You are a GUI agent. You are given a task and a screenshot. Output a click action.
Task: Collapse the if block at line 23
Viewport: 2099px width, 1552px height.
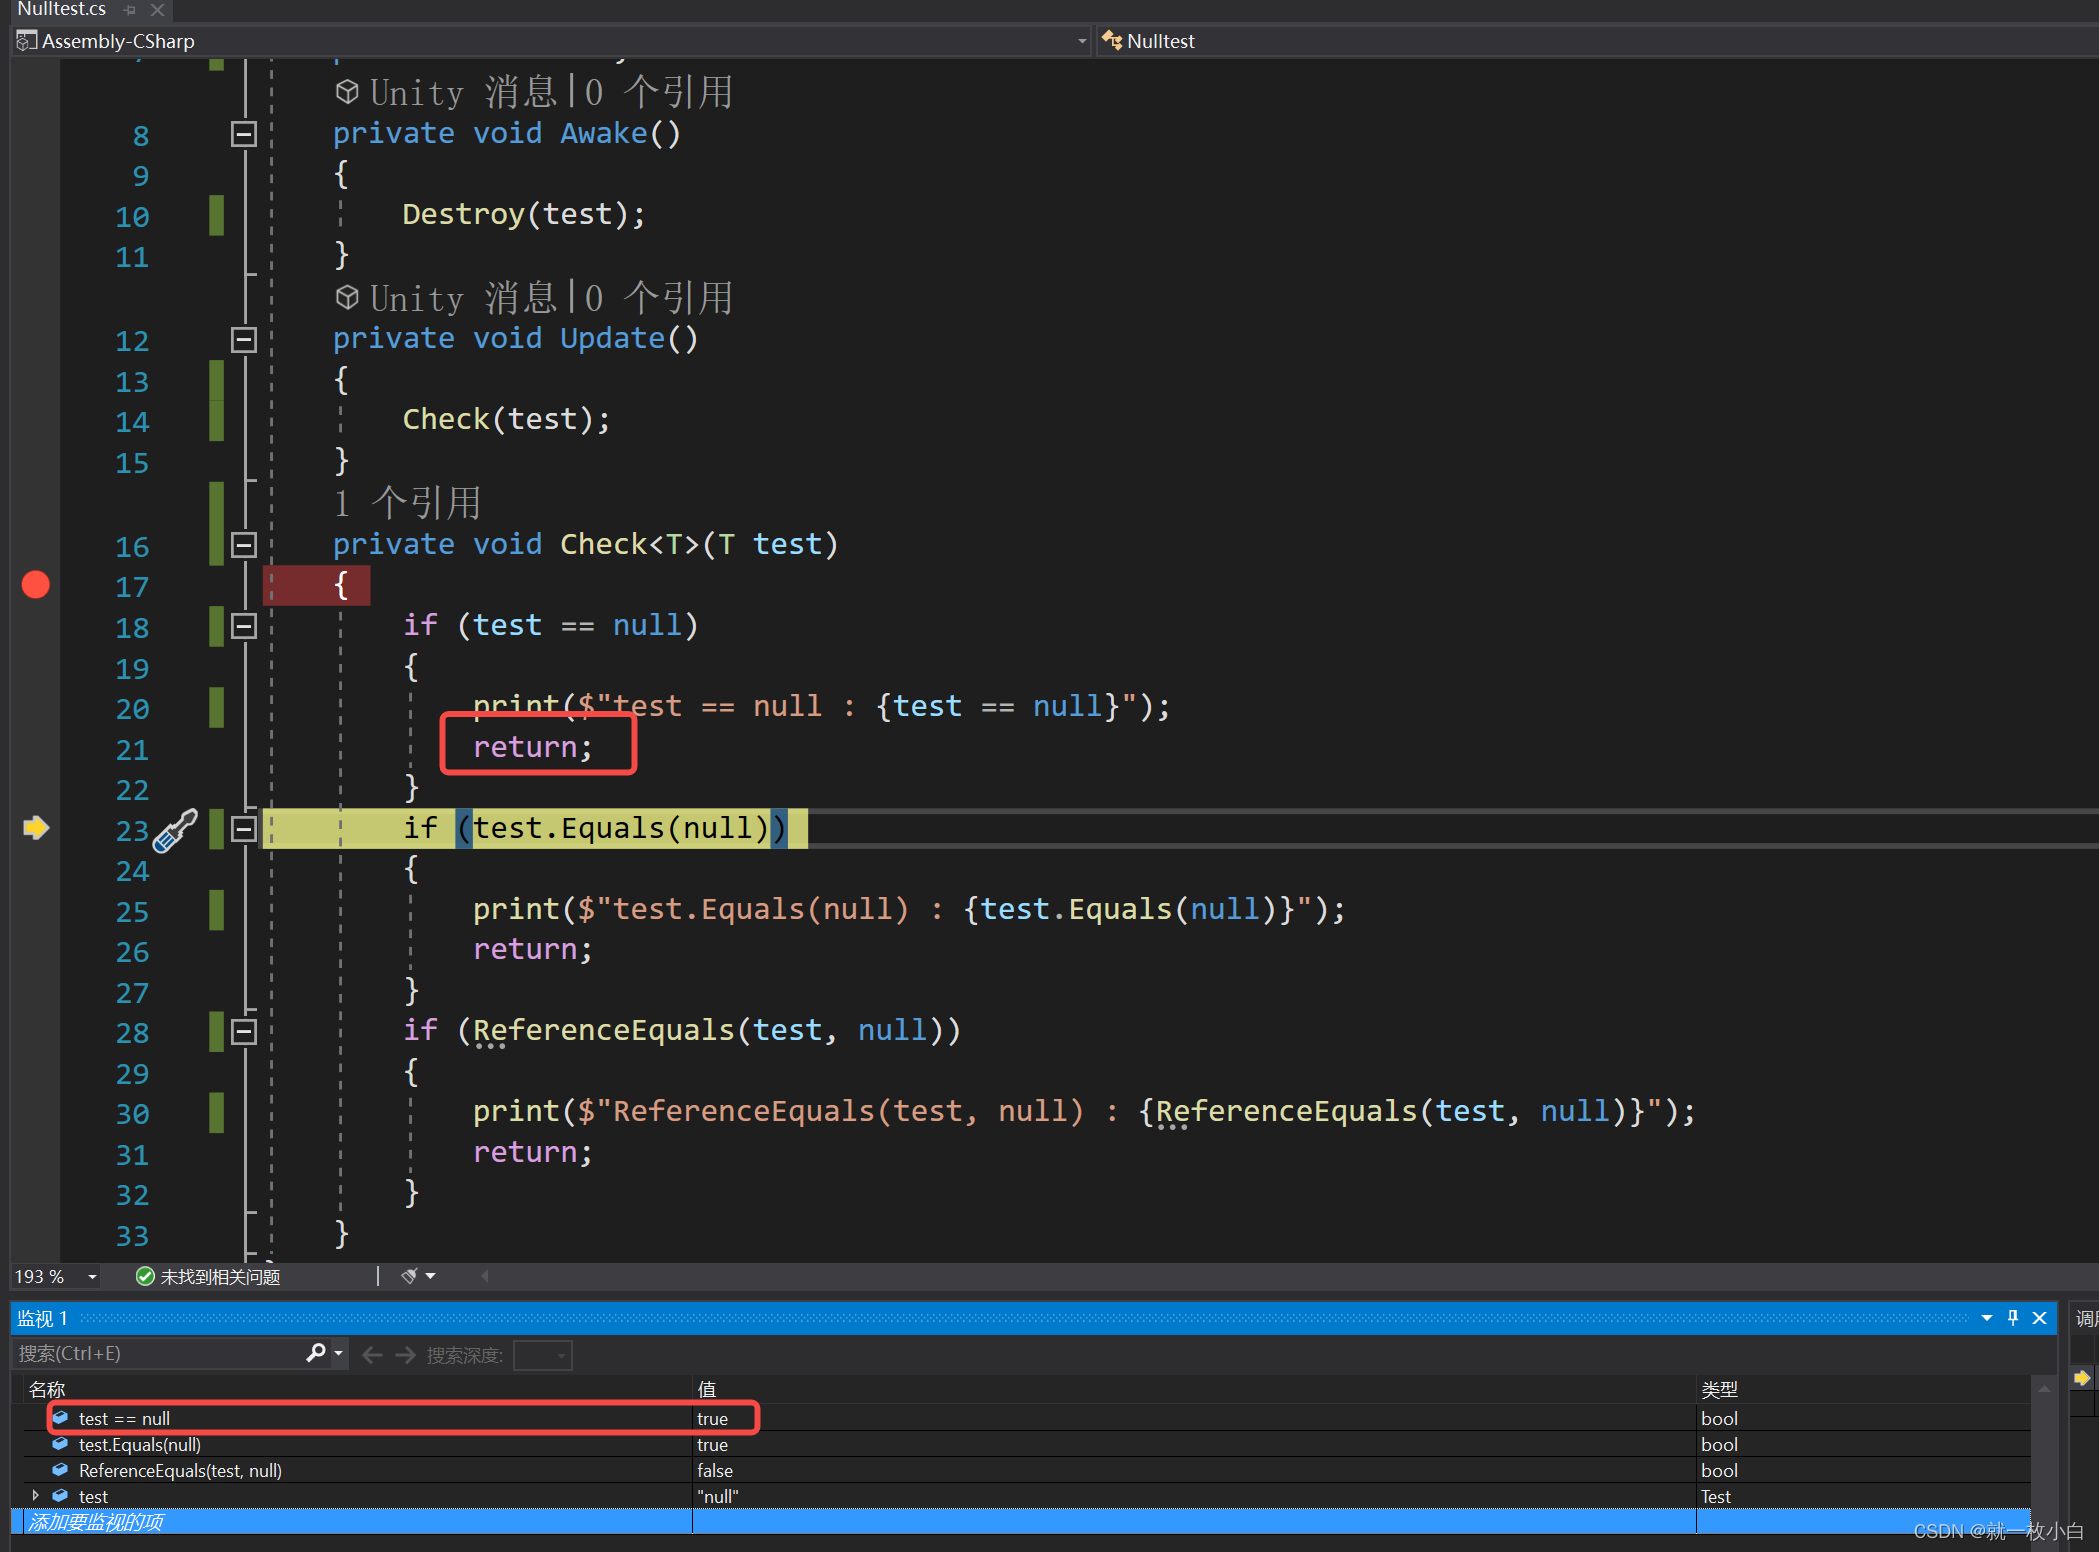coord(244,829)
